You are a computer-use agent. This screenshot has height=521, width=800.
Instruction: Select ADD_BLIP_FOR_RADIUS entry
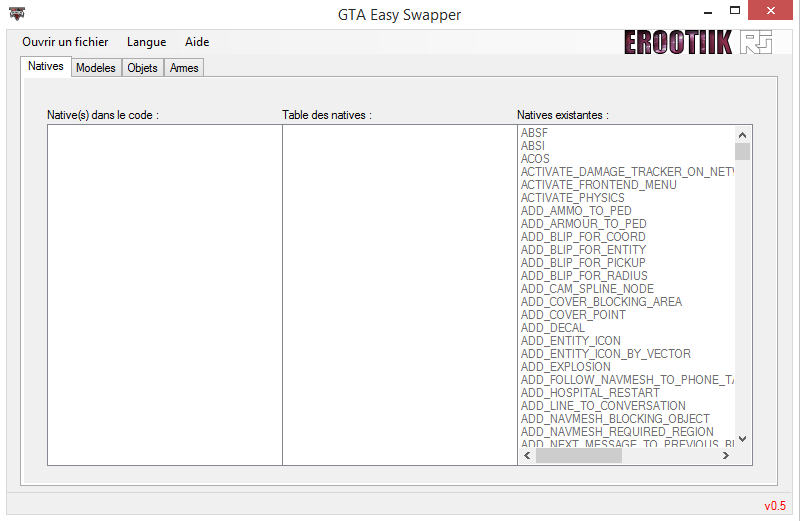[584, 276]
